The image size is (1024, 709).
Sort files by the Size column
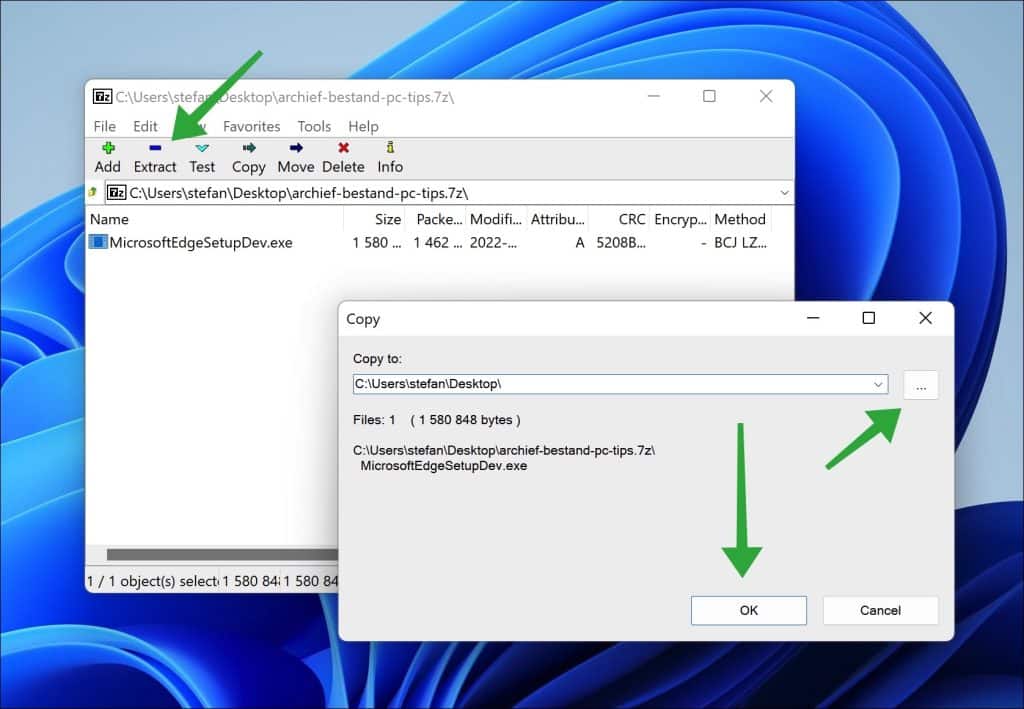[x=389, y=219]
